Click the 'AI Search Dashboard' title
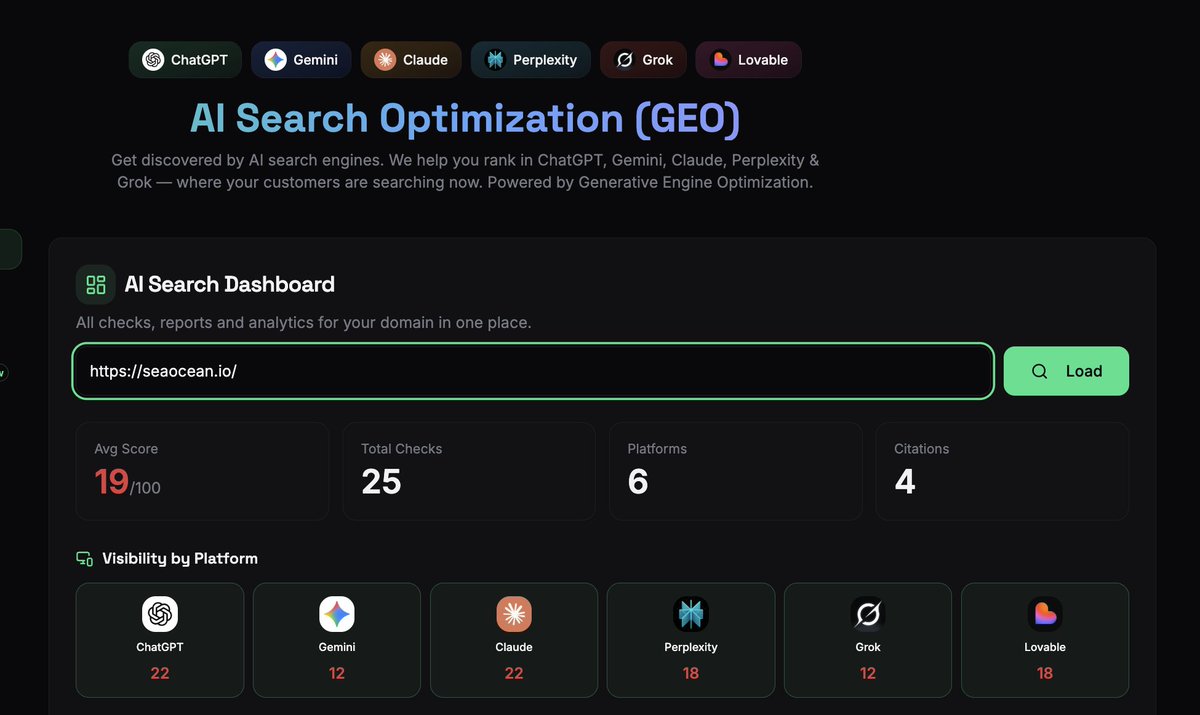1200x715 pixels. 229,285
